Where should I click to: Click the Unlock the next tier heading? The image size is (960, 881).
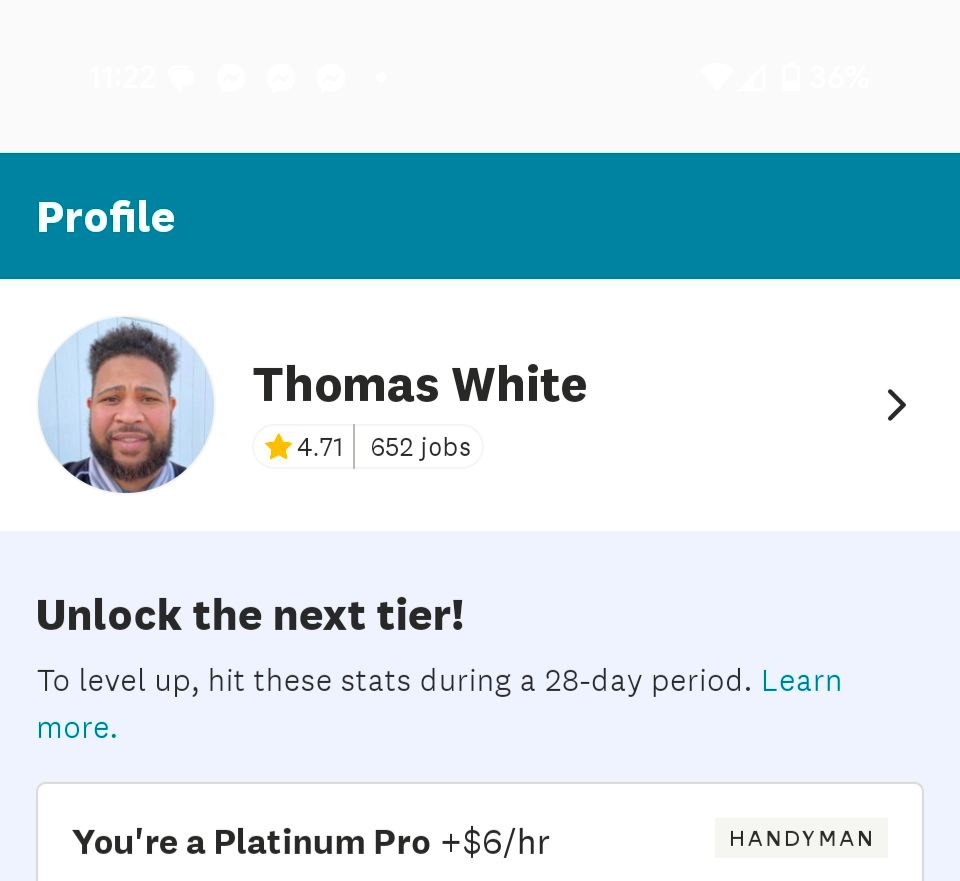pos(250,615)
